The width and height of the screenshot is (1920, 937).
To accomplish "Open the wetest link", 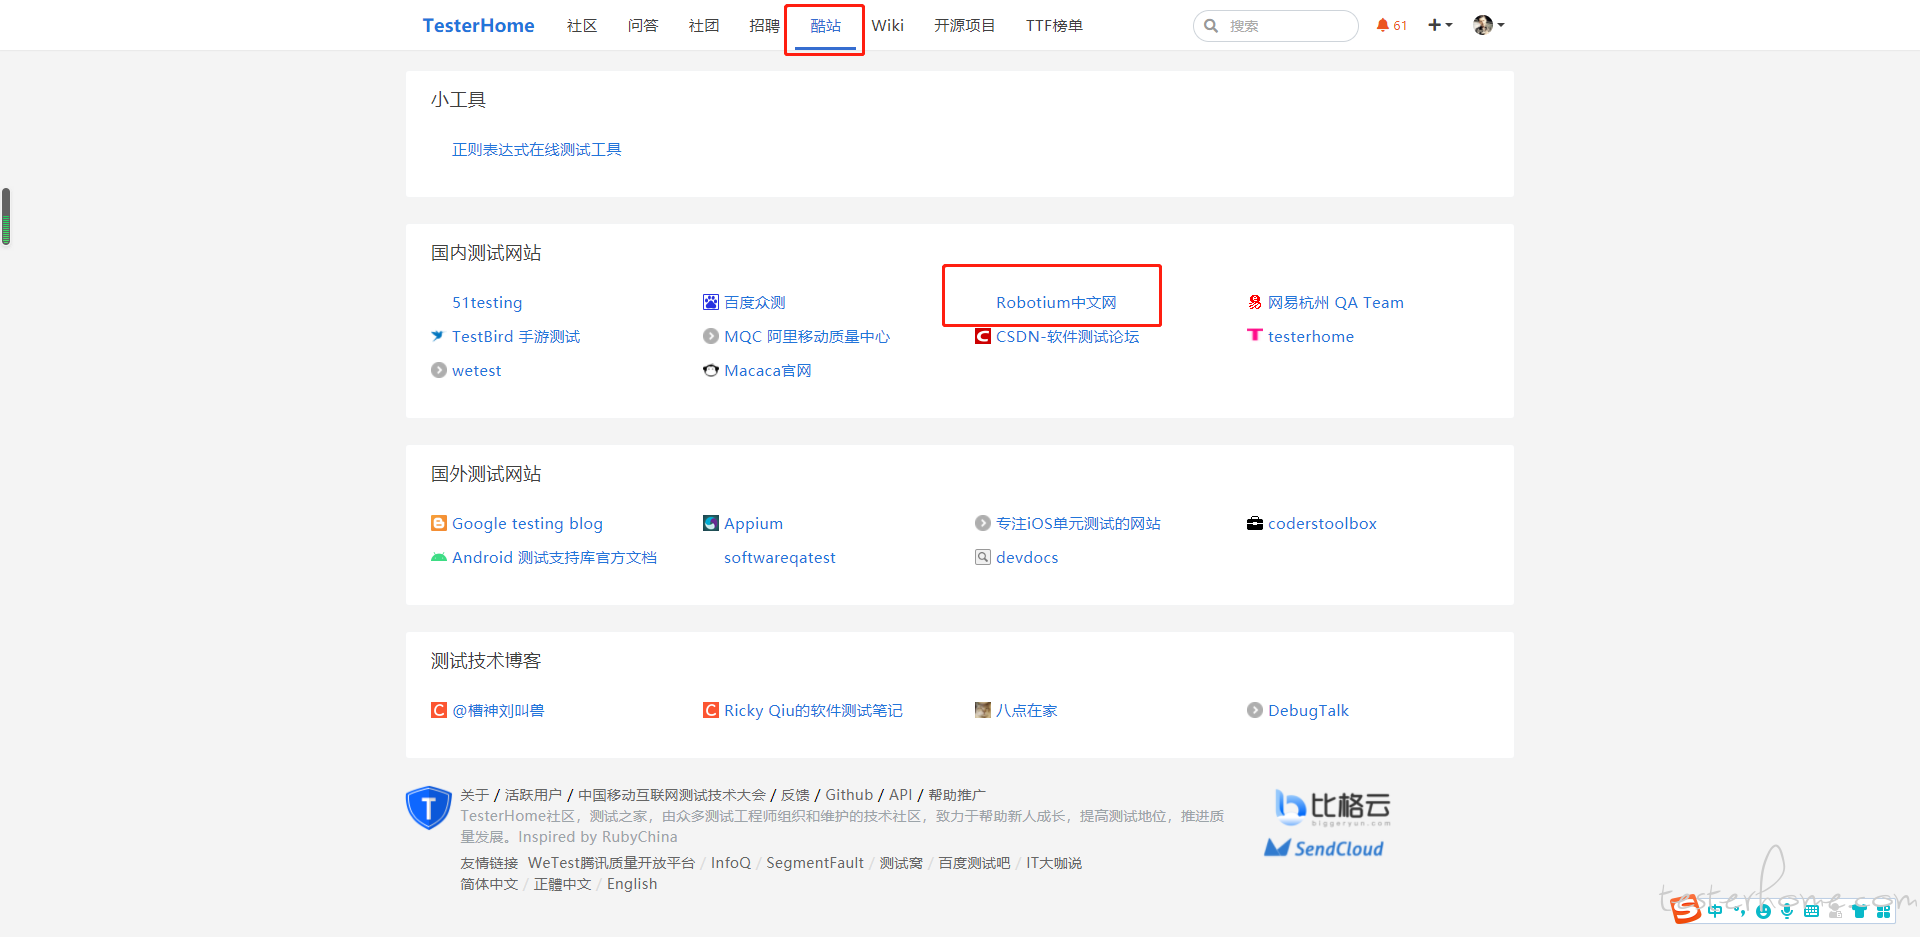I will click(x=476, y=370).
